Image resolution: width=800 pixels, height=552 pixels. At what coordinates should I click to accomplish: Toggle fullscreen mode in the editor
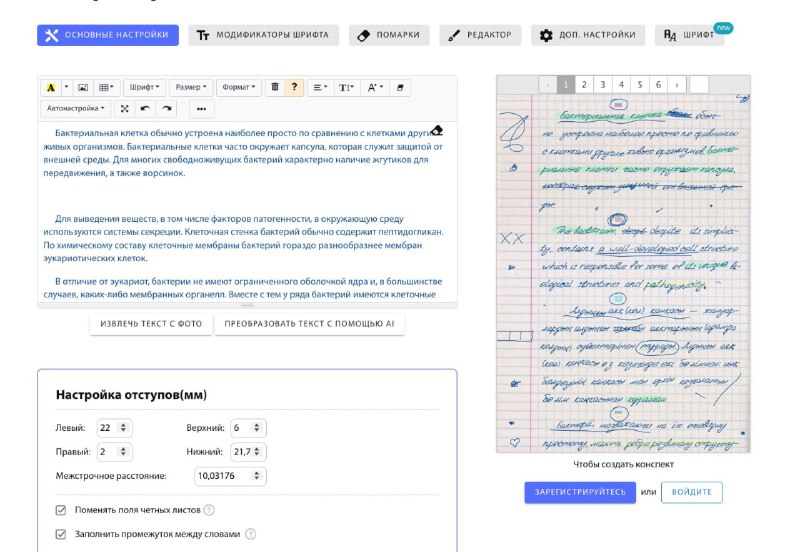125,108
